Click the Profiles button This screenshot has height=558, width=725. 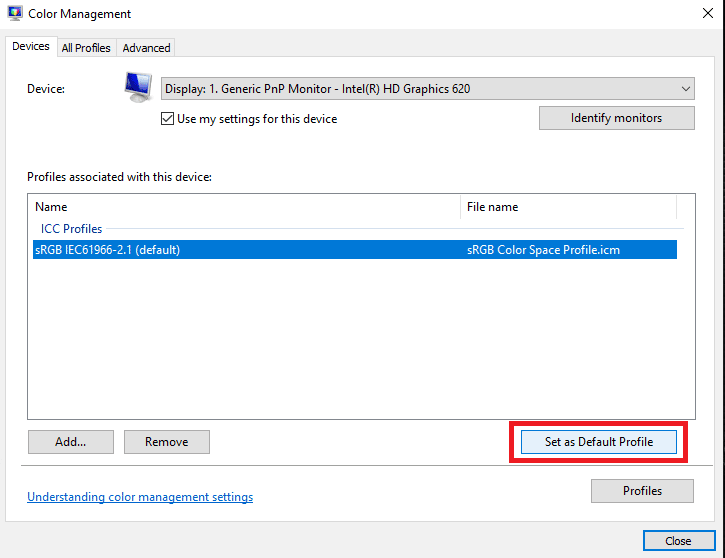(642, 491)
